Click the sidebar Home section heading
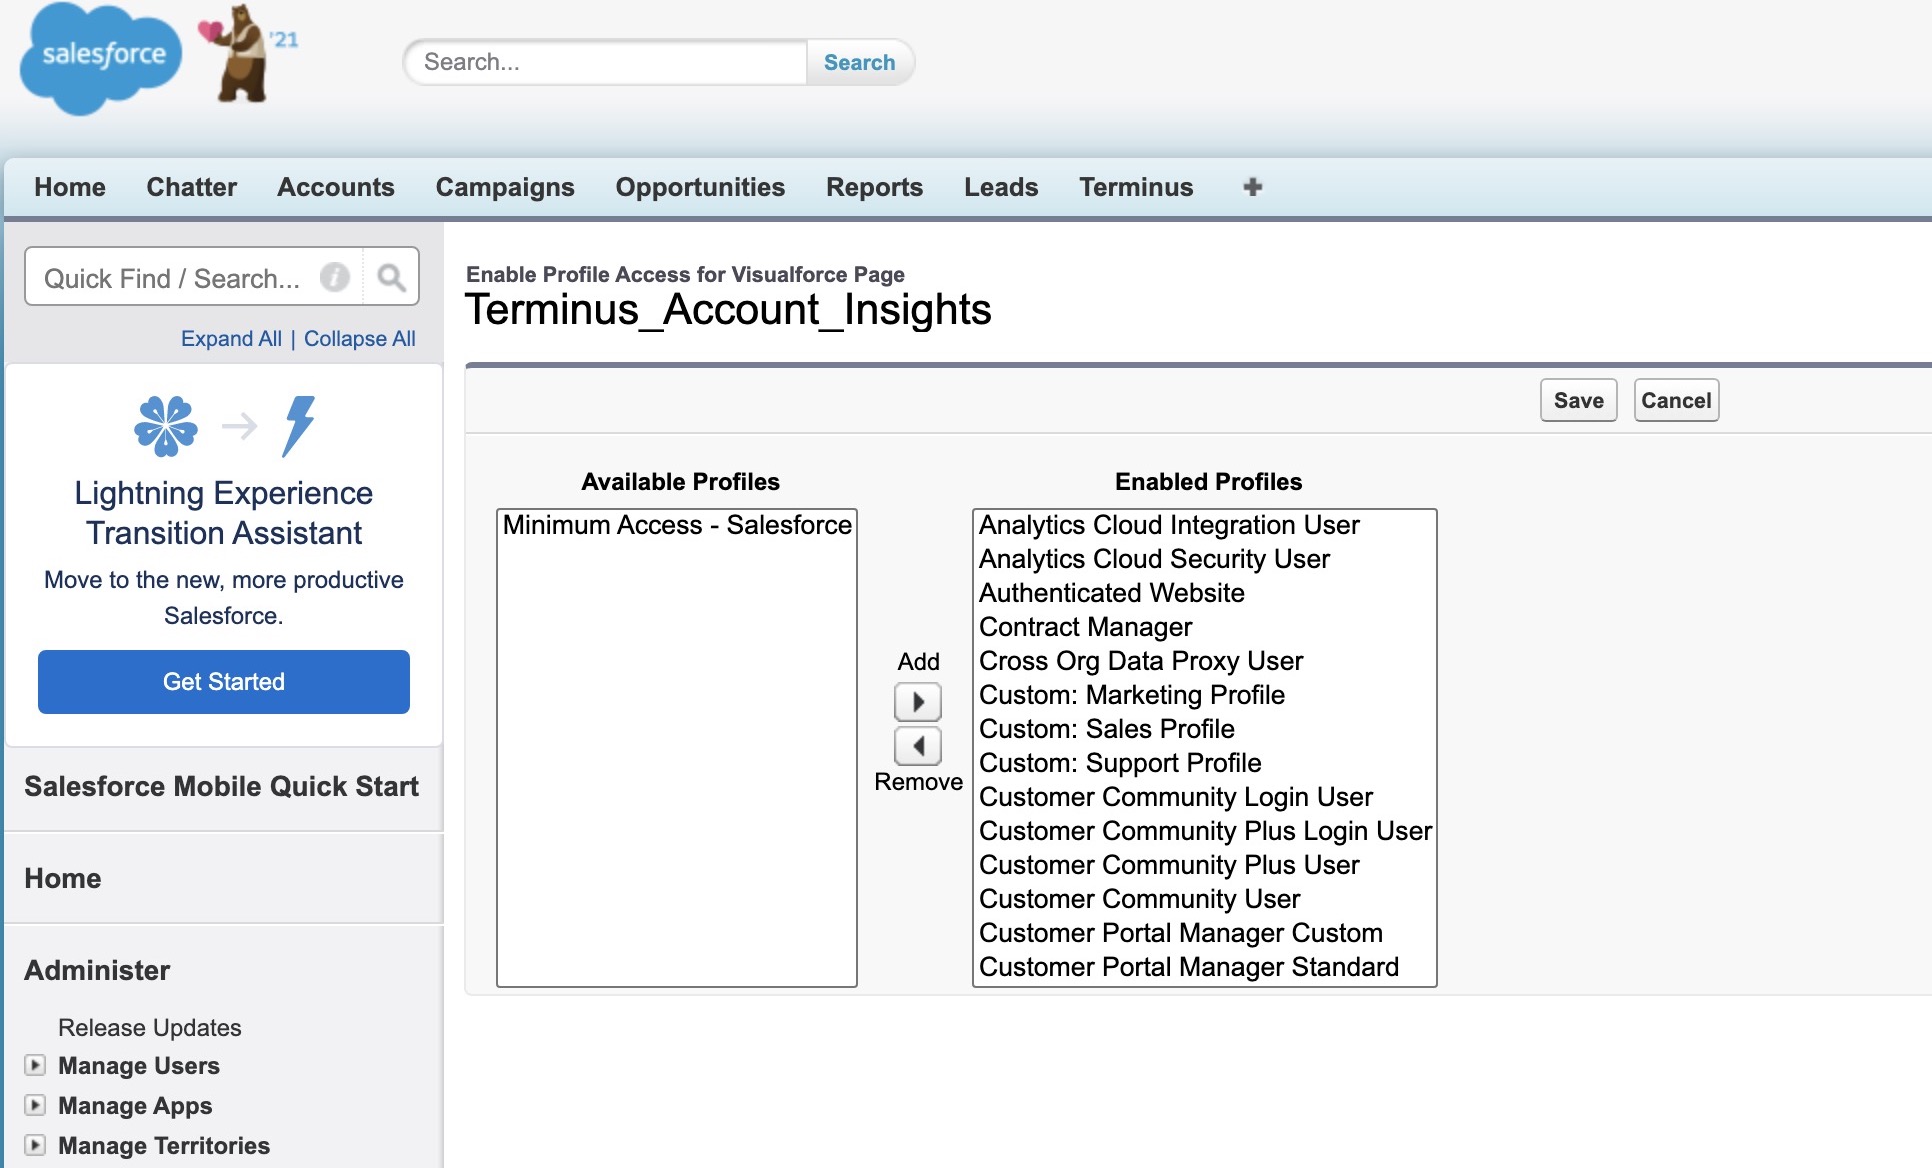Image resolution: width=1932 pixels, height=1168 pixels. 63,878
